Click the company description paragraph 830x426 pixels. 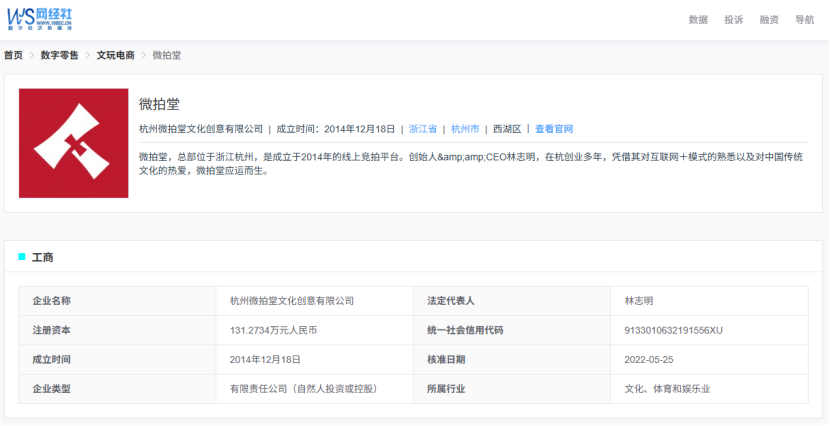pyautogui.click(x=471, y=164)
